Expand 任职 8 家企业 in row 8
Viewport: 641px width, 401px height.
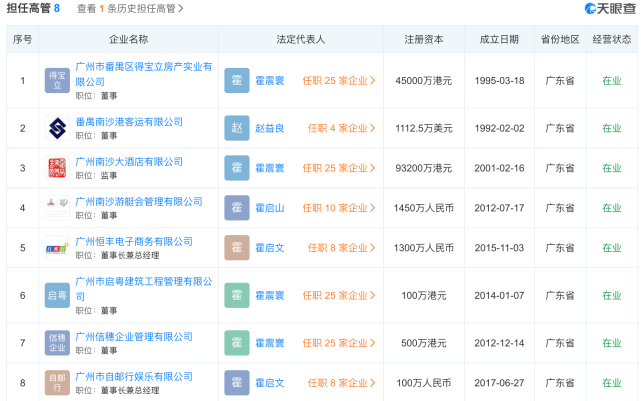pos(341,383)
